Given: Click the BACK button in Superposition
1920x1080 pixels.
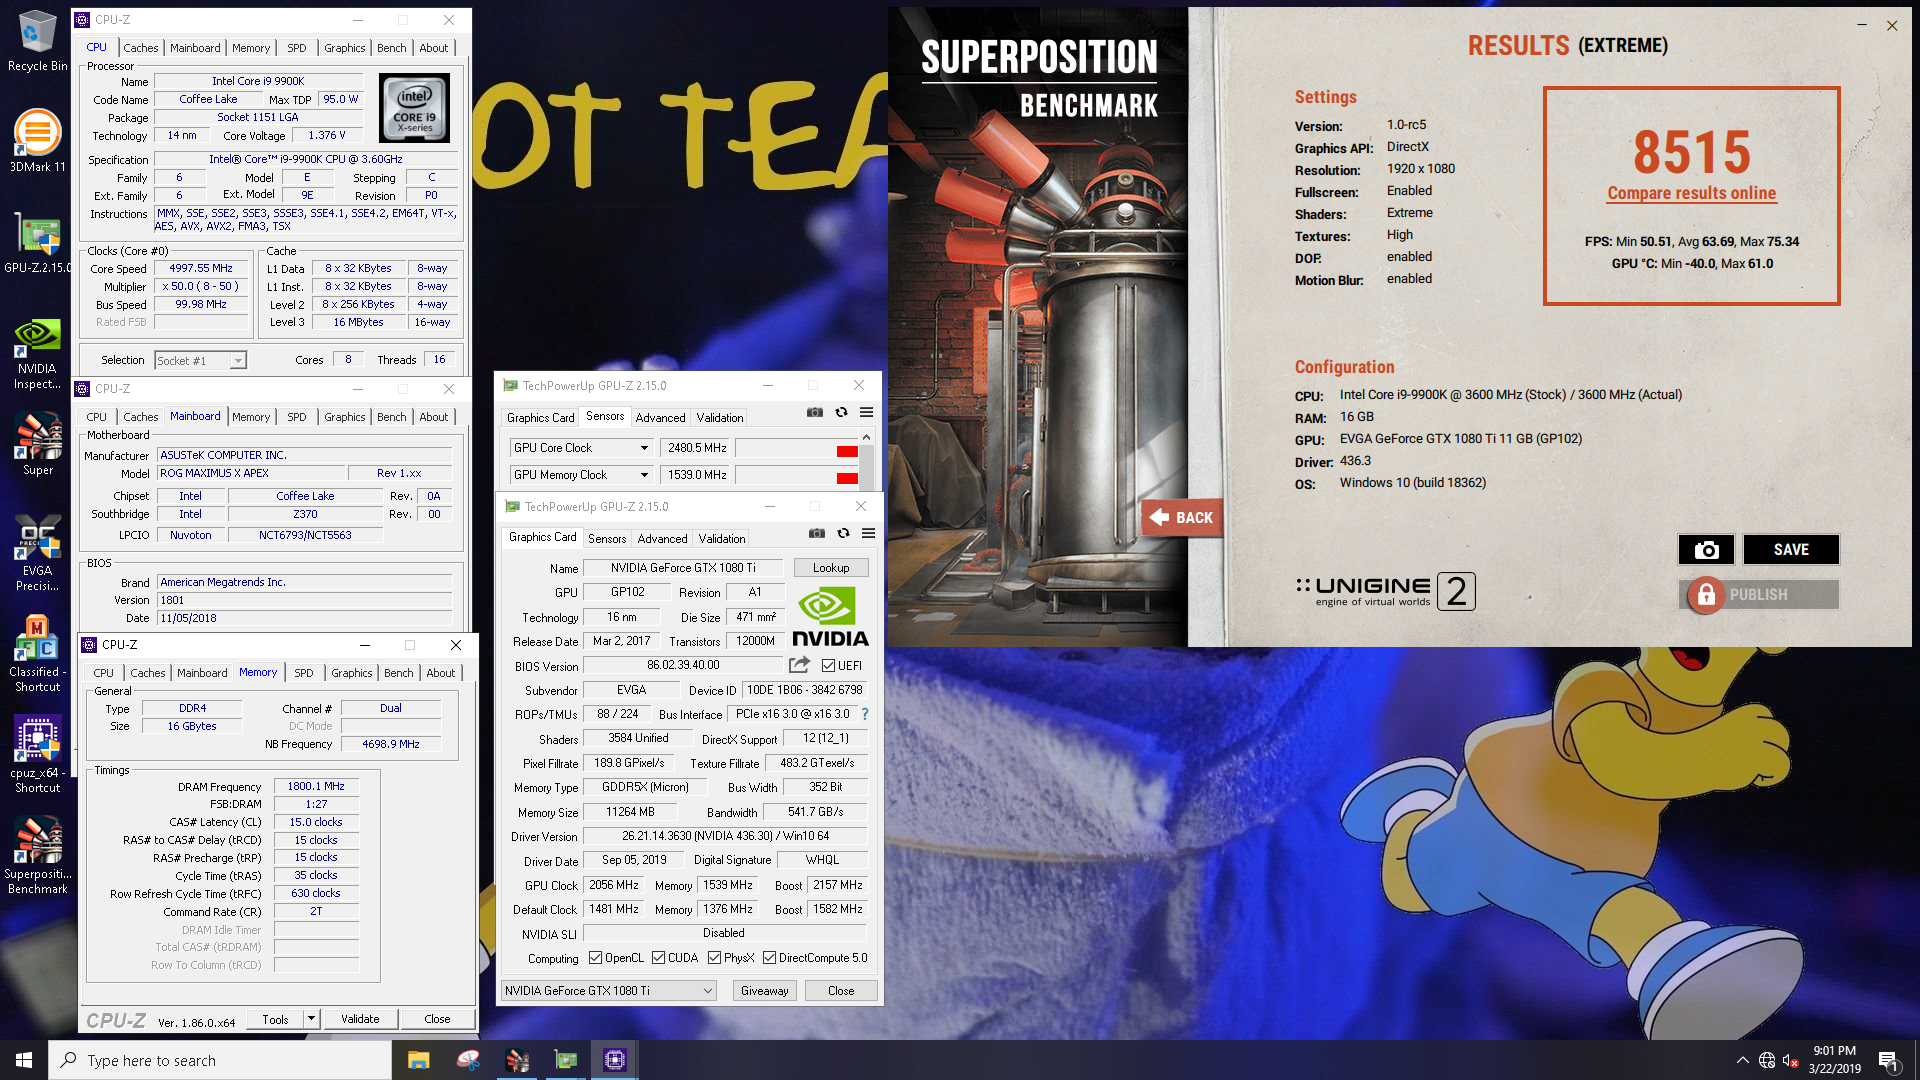Looking at the screenshot, I should pos(1182,517).
